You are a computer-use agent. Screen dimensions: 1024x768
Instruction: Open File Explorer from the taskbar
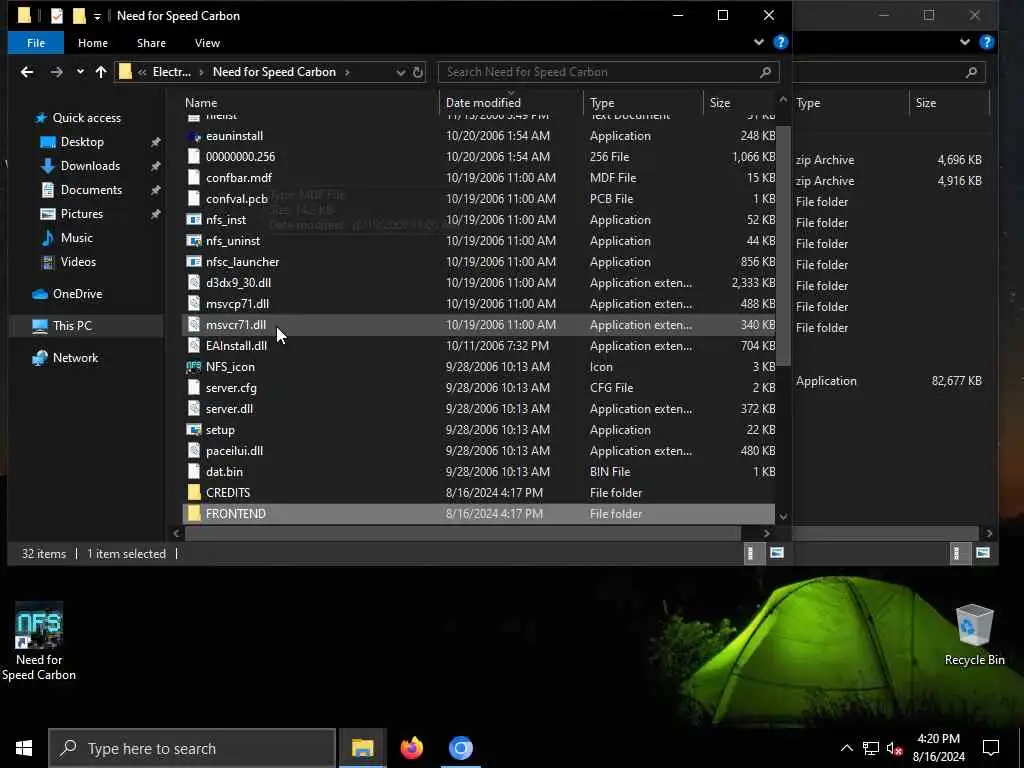[x=362, y=748]
